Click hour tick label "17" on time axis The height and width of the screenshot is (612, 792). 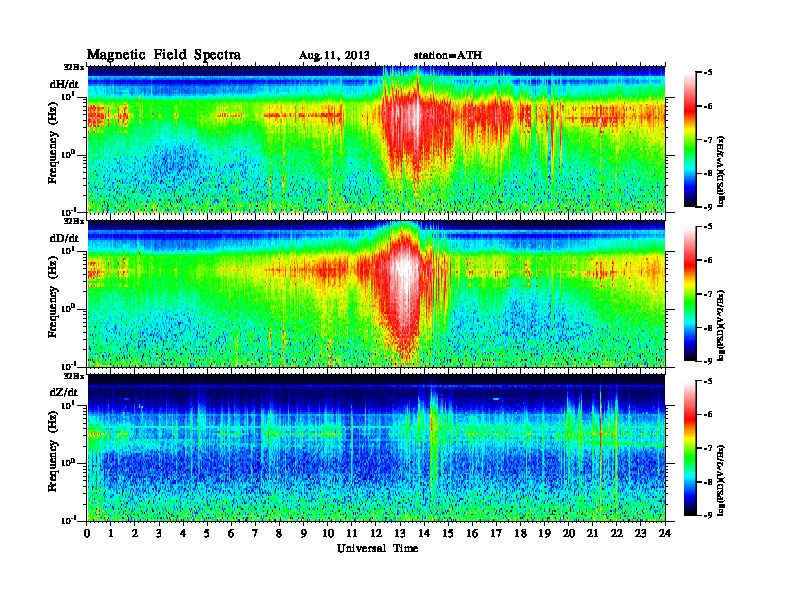click(x=496, y=533)
